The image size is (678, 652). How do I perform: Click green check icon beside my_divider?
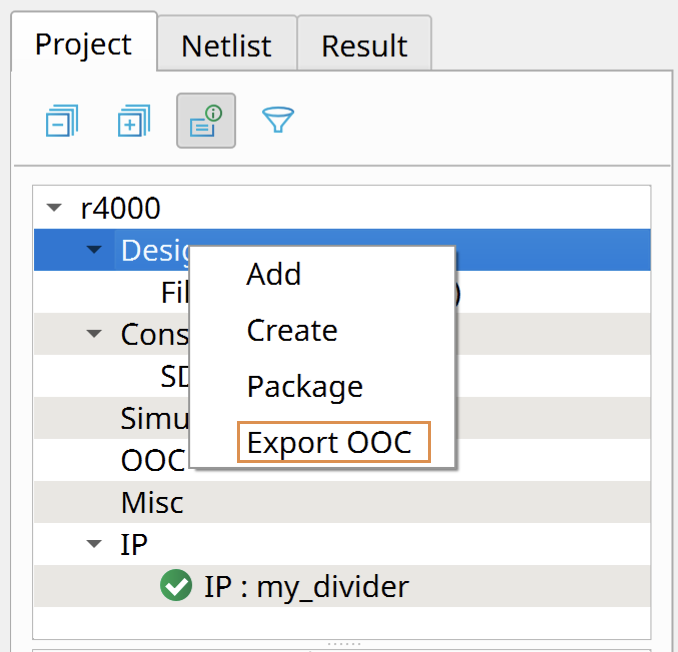coord(176,586)
